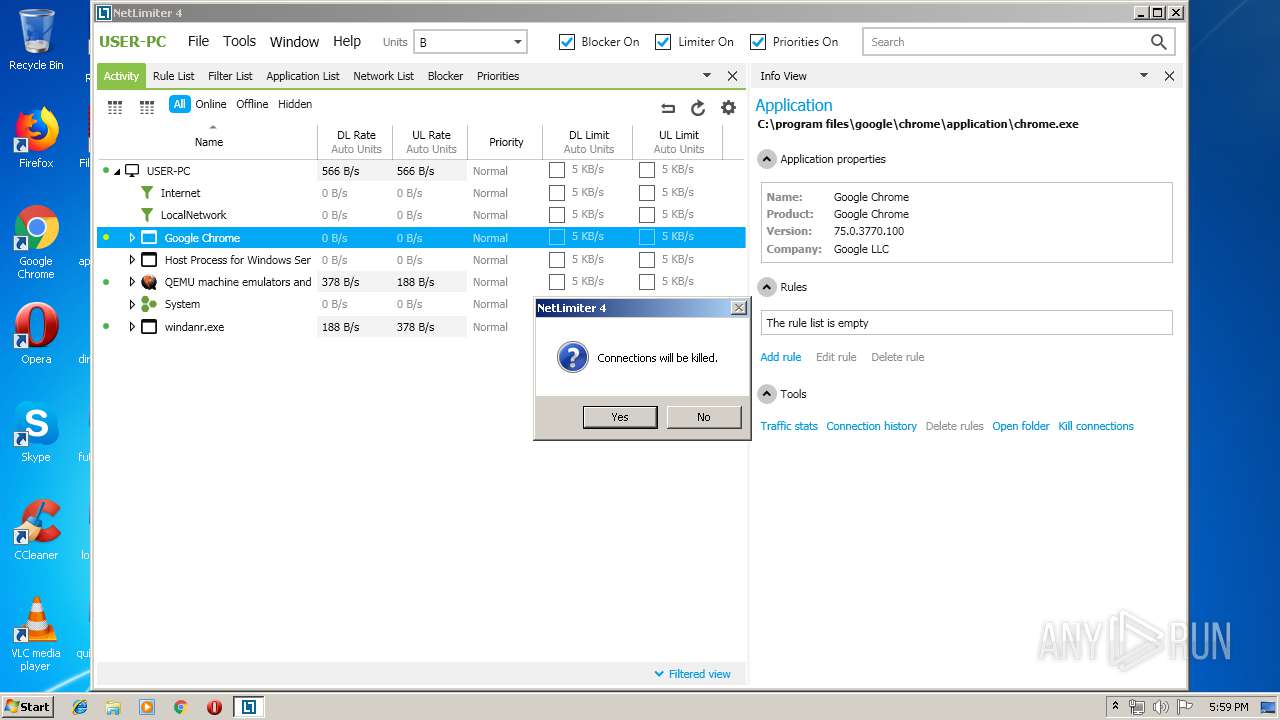
Task: Open VLC media player desktop shortcut
Action: click(x=36, y=634)
